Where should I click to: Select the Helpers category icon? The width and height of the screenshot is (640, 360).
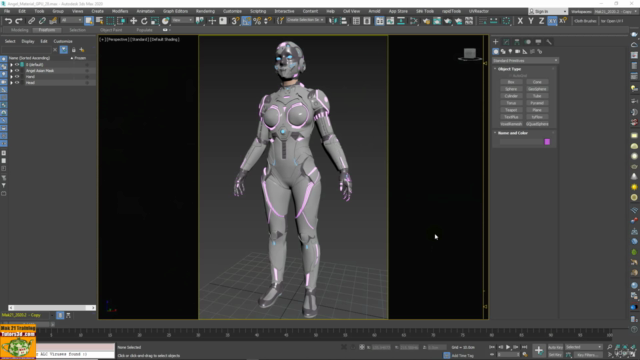[525, 51]
